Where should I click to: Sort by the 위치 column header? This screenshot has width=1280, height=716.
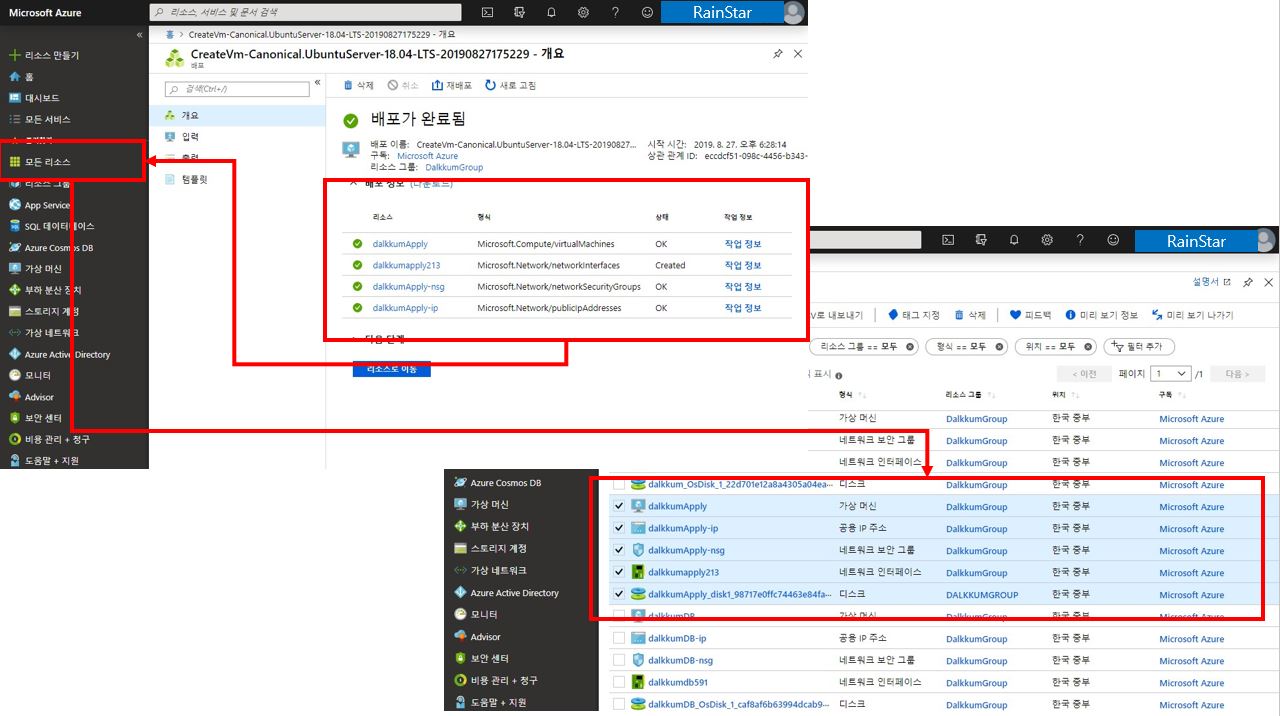pyautogui.click(x=1060, y=395)
